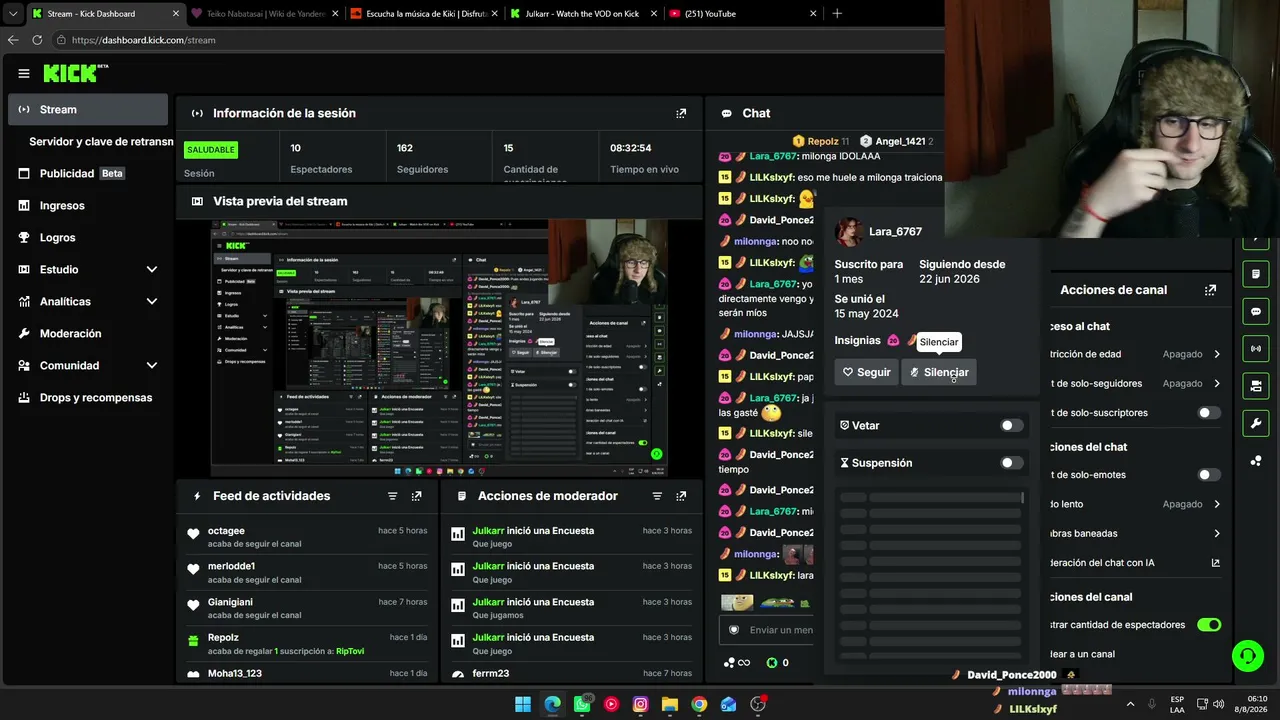Reload the page with the browser refresh button
1280x720 pixels.
[37, 40]
